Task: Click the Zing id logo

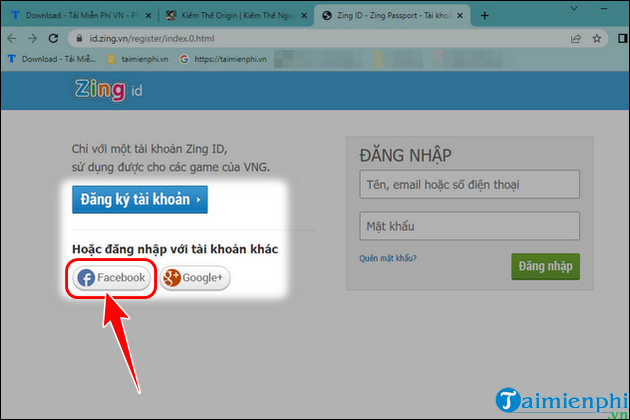Action: (x=108, y=90)
